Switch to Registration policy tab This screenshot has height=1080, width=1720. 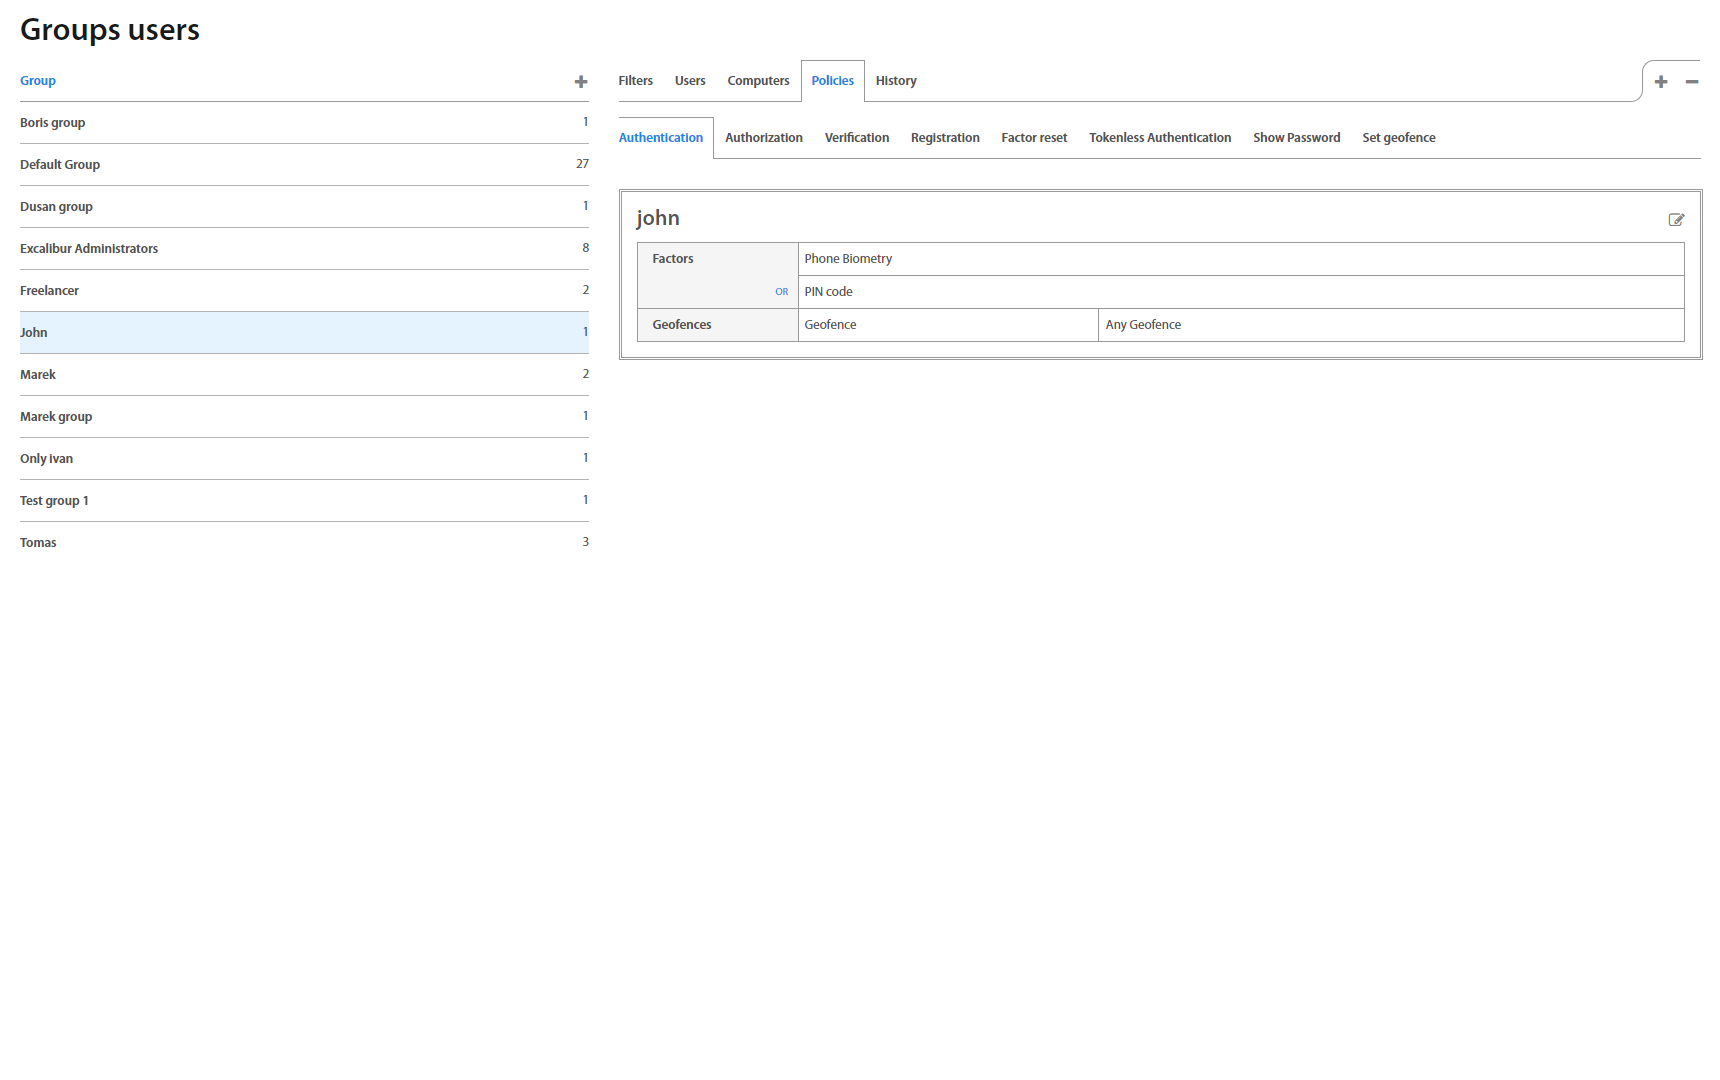click(x=944, y=138)
